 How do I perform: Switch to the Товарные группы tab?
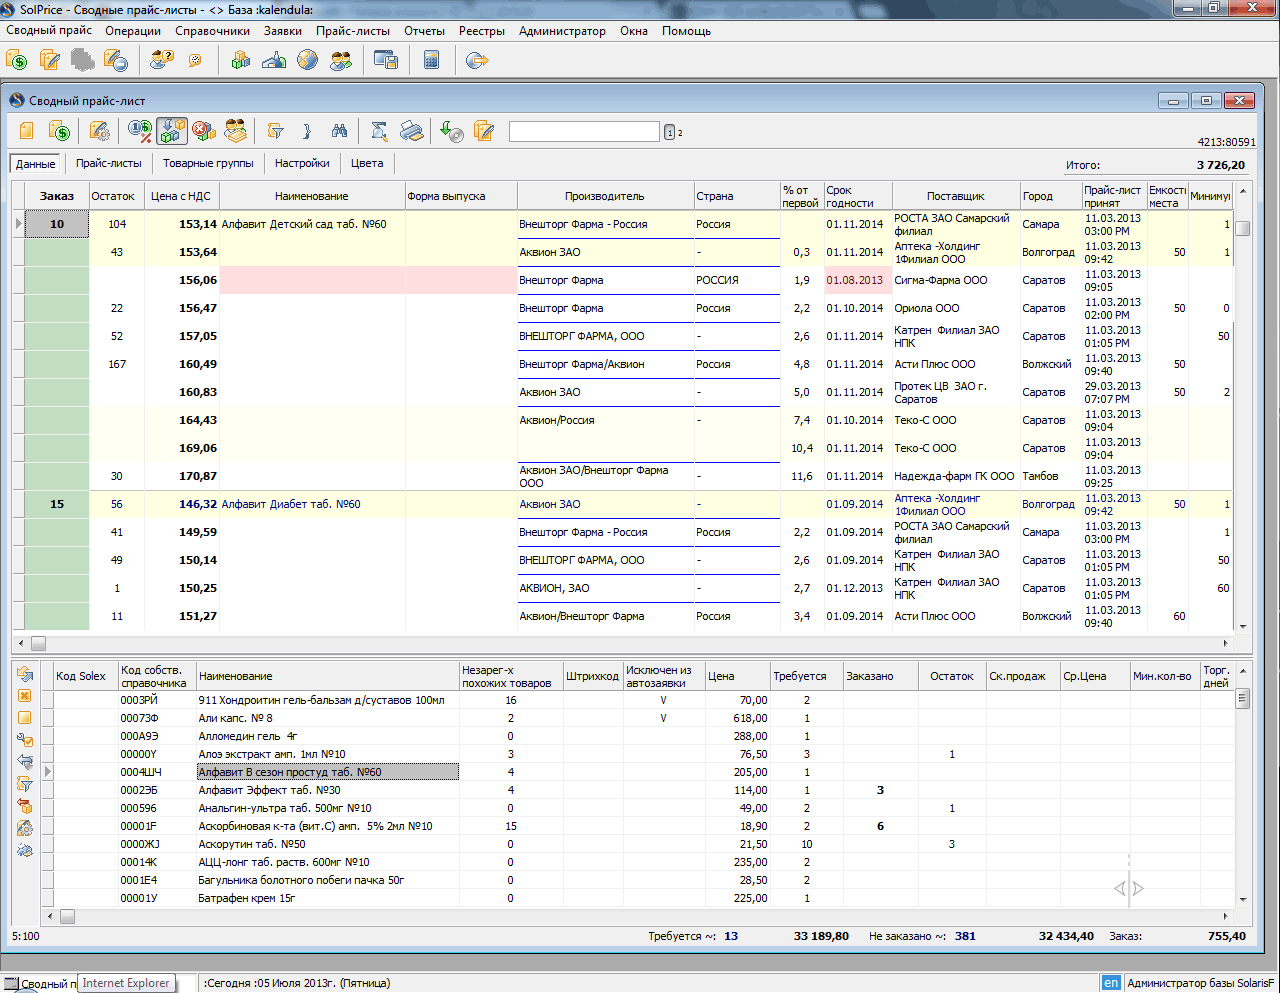208,163
